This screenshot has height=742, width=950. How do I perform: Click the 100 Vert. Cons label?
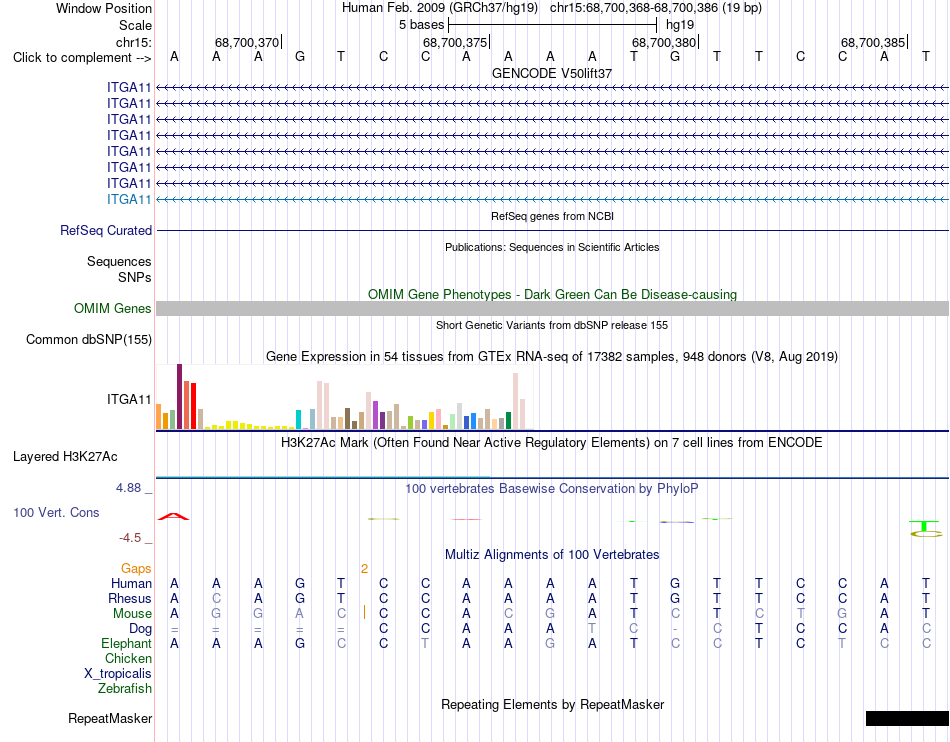click(x=56, y=512)
